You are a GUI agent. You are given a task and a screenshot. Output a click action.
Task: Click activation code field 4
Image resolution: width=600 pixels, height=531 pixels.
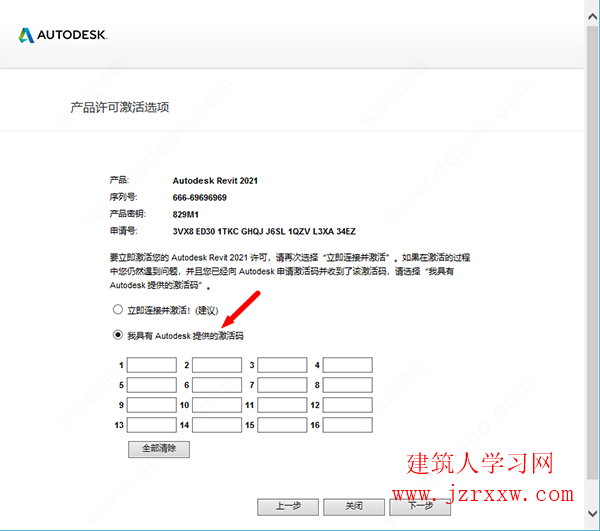point(347,365)
